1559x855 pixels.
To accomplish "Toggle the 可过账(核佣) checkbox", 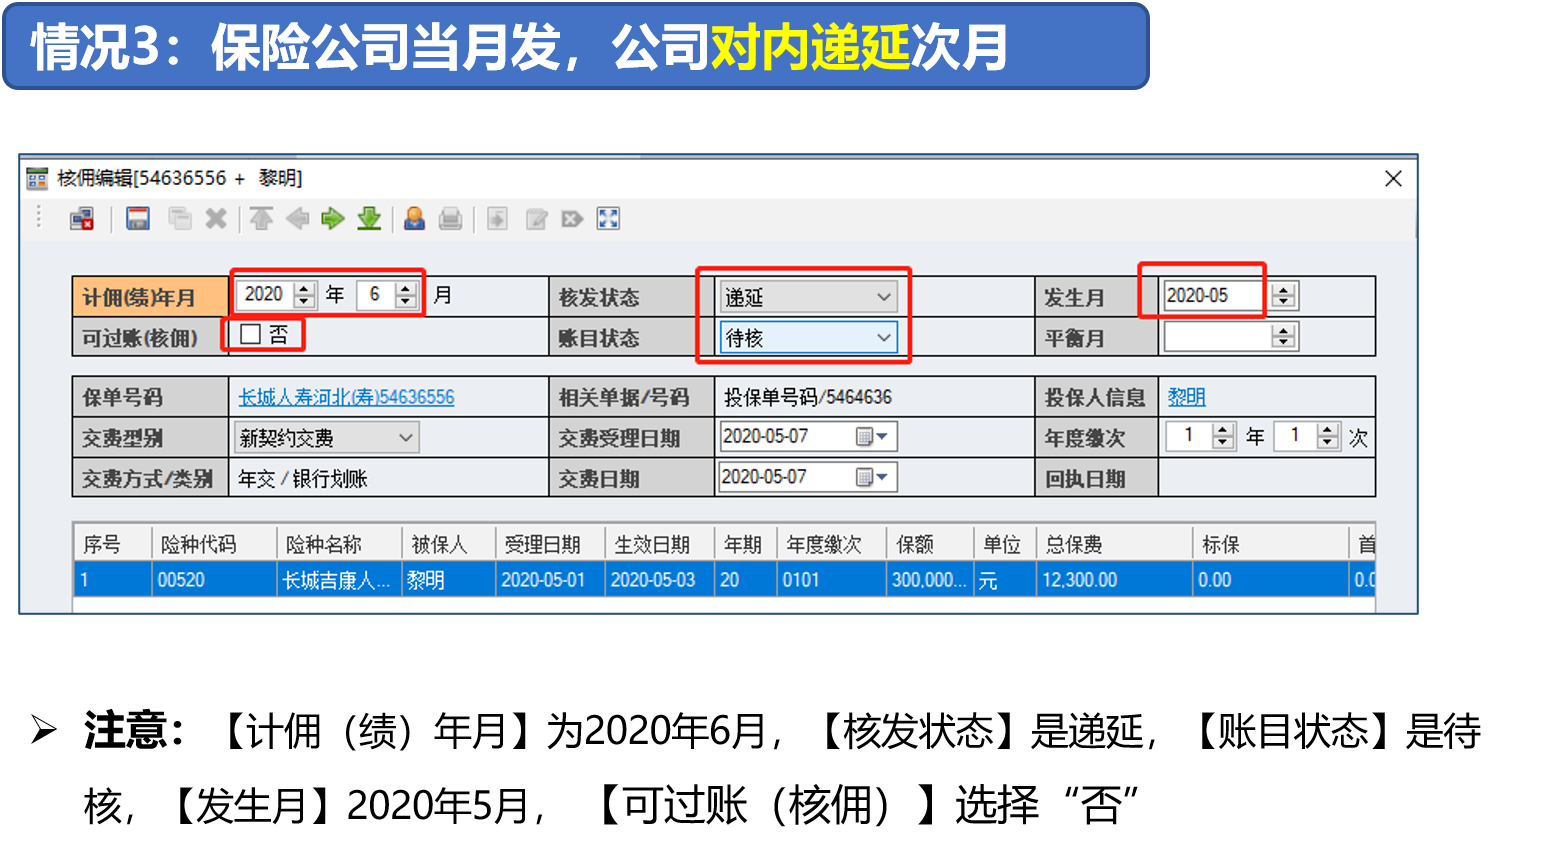I will 251,334.
